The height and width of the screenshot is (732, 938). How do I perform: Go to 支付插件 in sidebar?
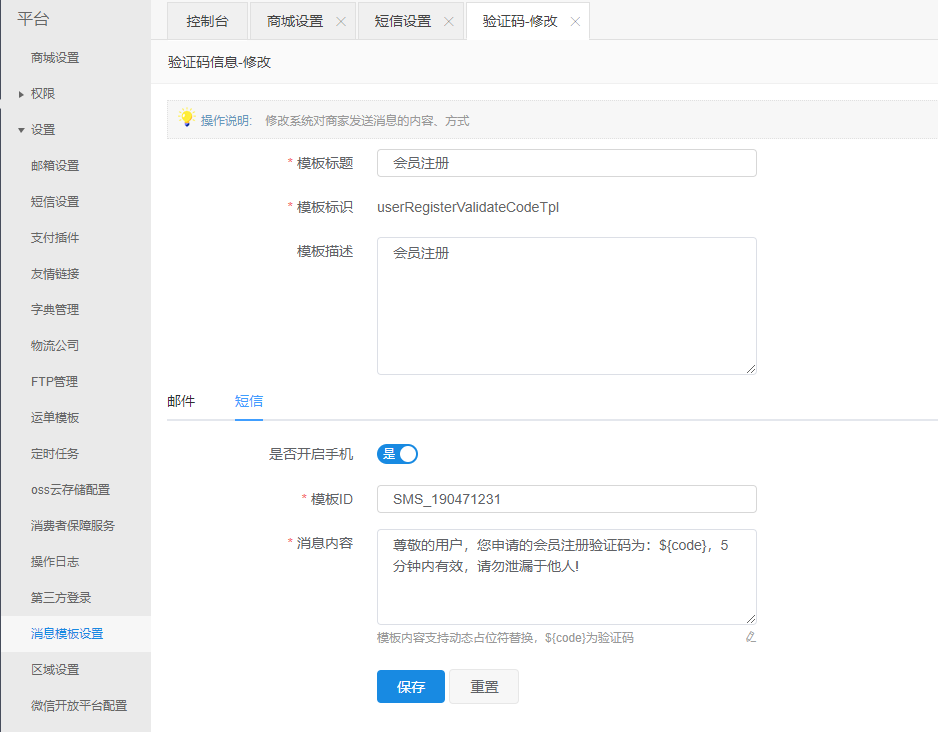point(55,238)
